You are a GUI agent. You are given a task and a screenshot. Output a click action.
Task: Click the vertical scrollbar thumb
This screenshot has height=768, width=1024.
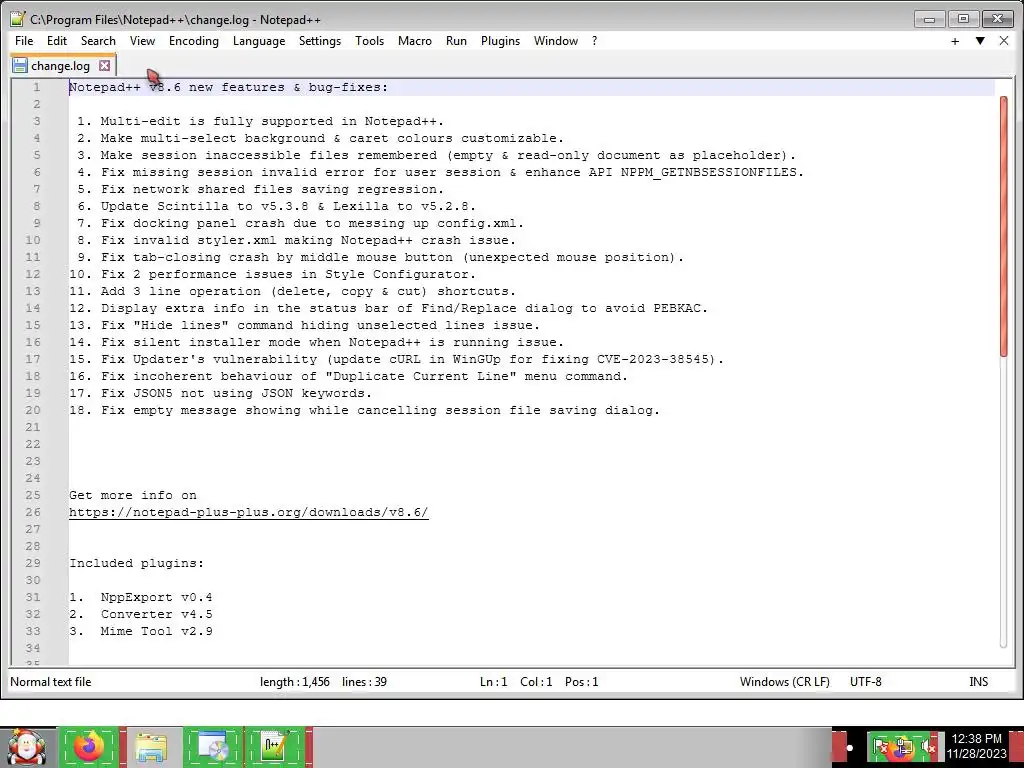tap(1004, 226)
